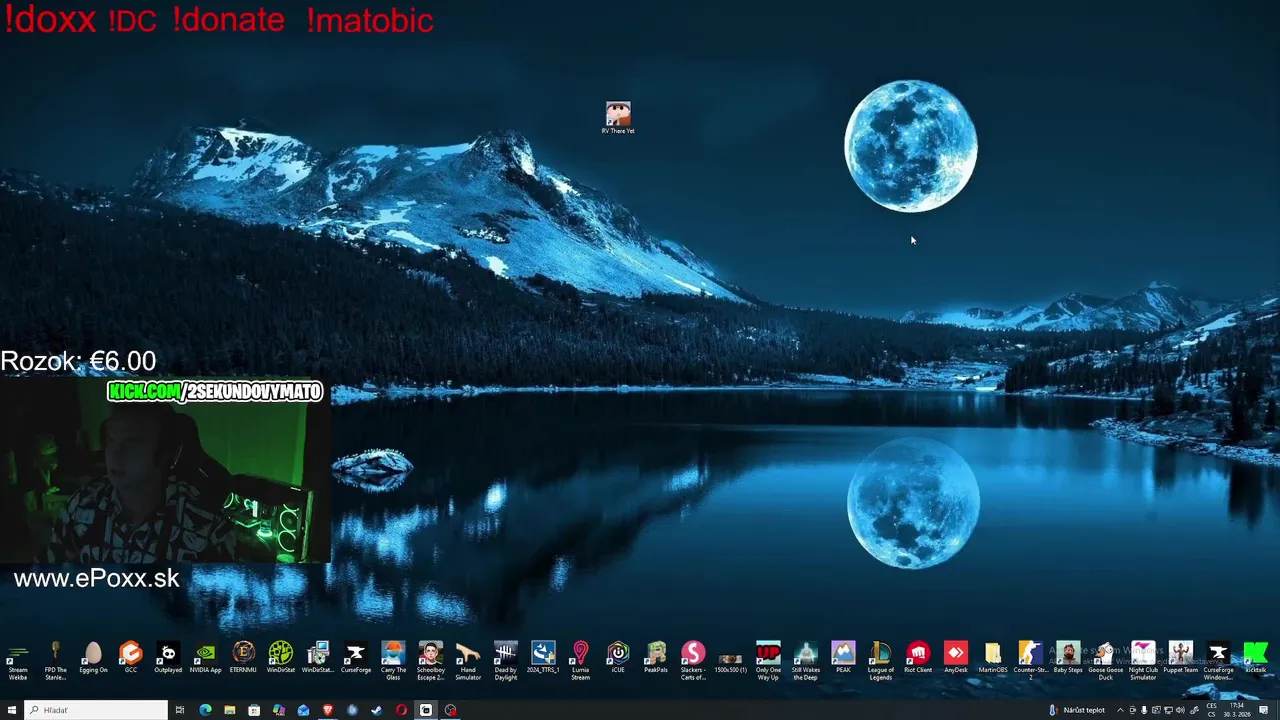This screenshot has height=720, width=1280.
Task: Select the CurseForge Windows... shortcut
Action: pos(1218,661)
